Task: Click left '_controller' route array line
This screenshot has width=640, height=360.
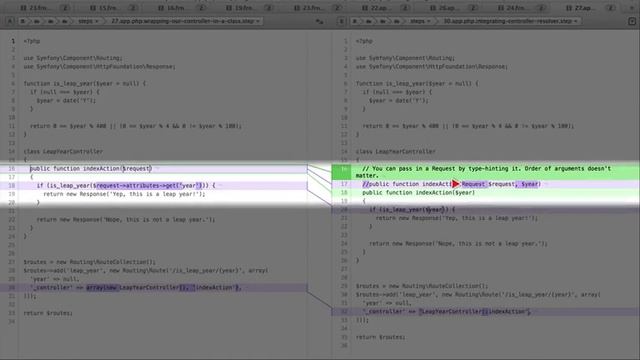Action: pyautogui.click(x=136, y=287)
